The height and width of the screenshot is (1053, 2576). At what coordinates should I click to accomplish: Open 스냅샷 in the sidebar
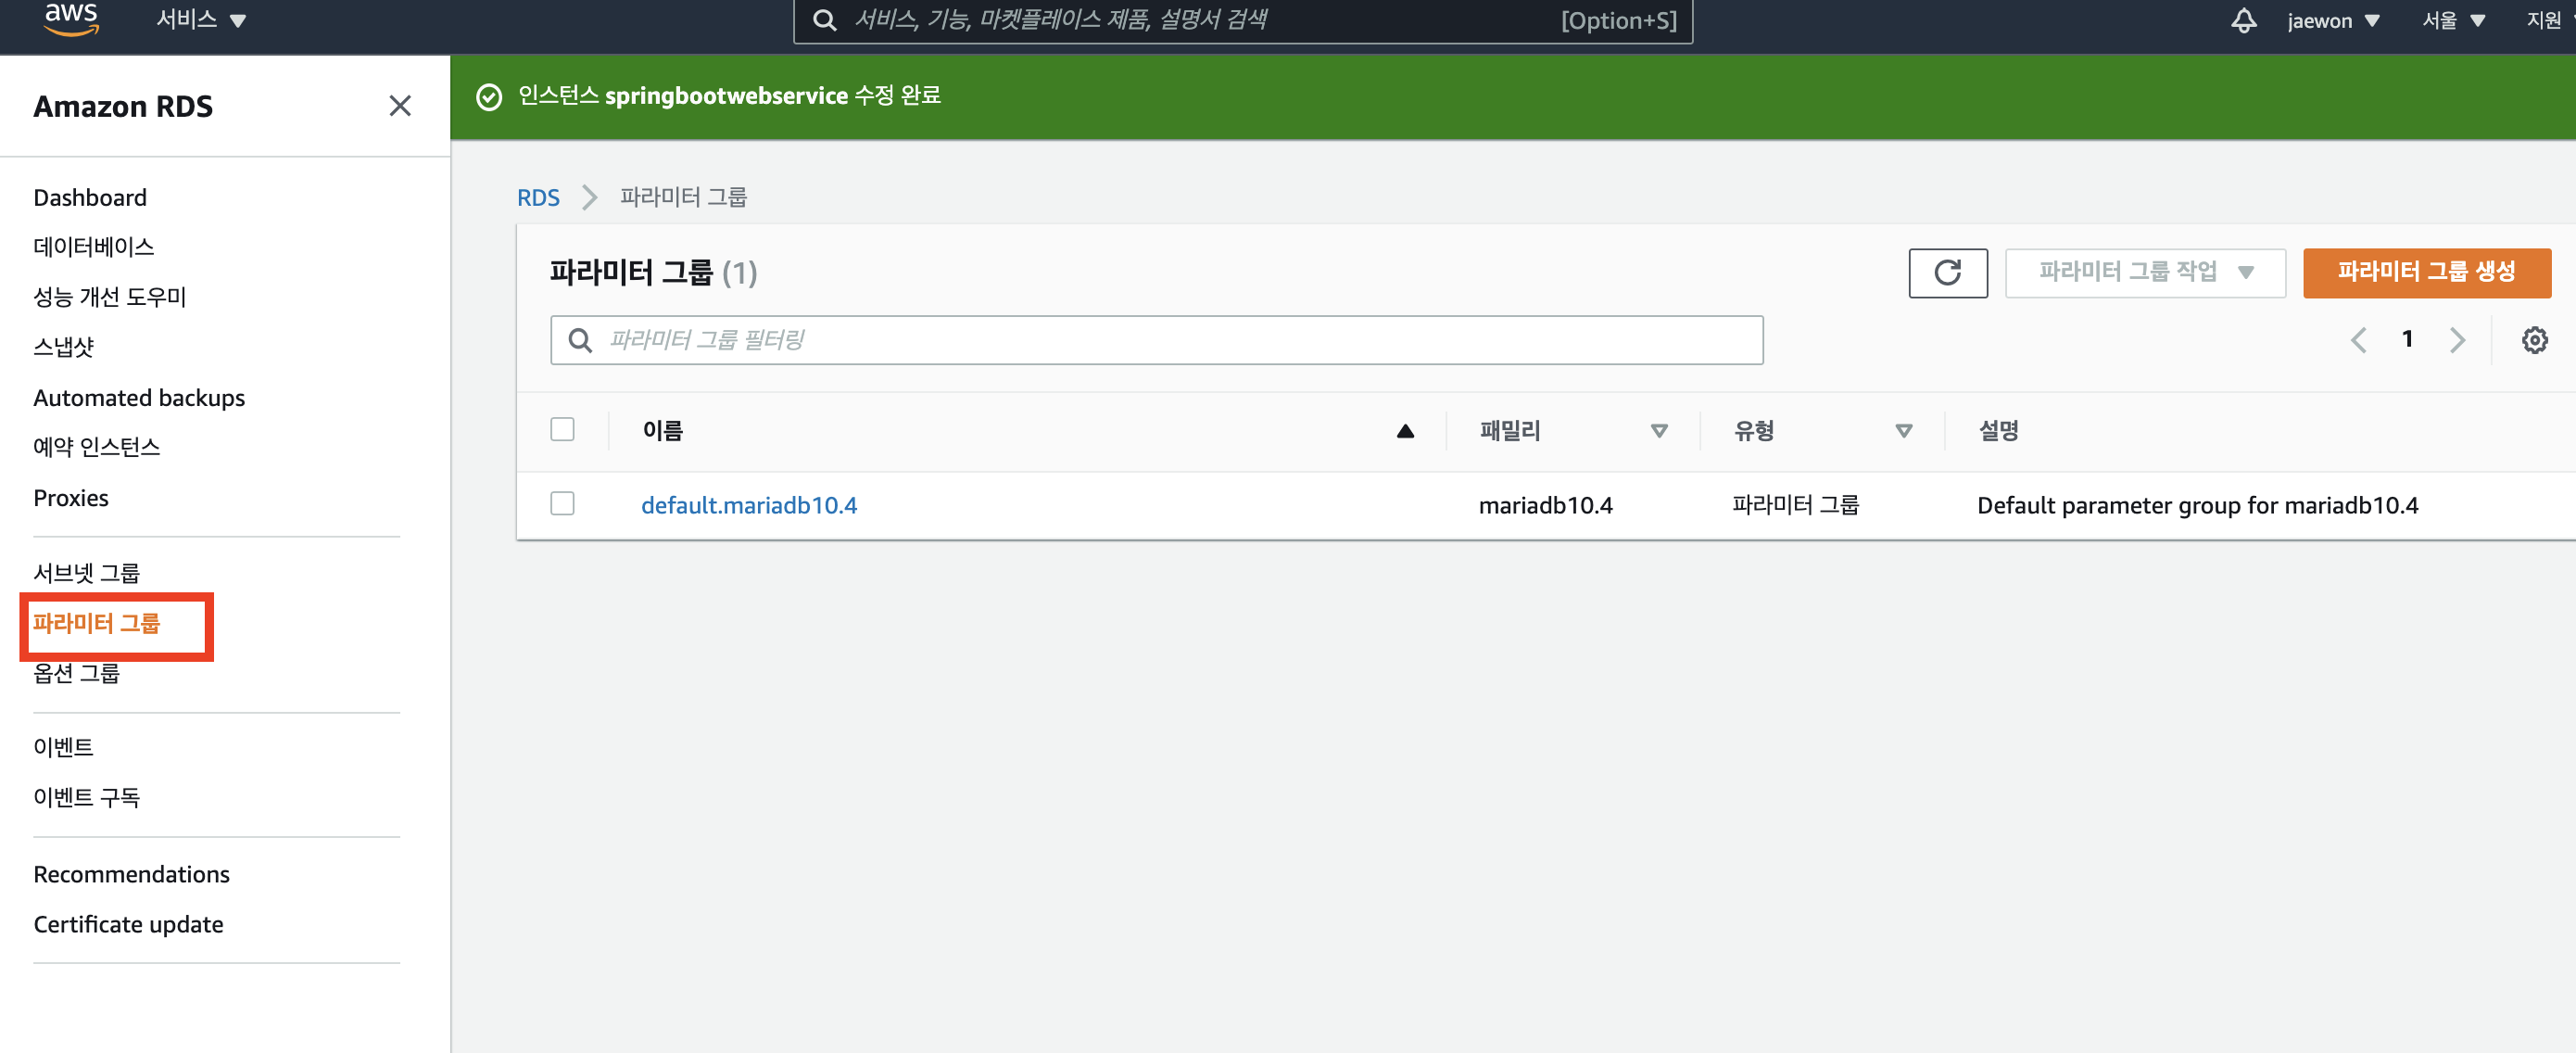[63, 347]
